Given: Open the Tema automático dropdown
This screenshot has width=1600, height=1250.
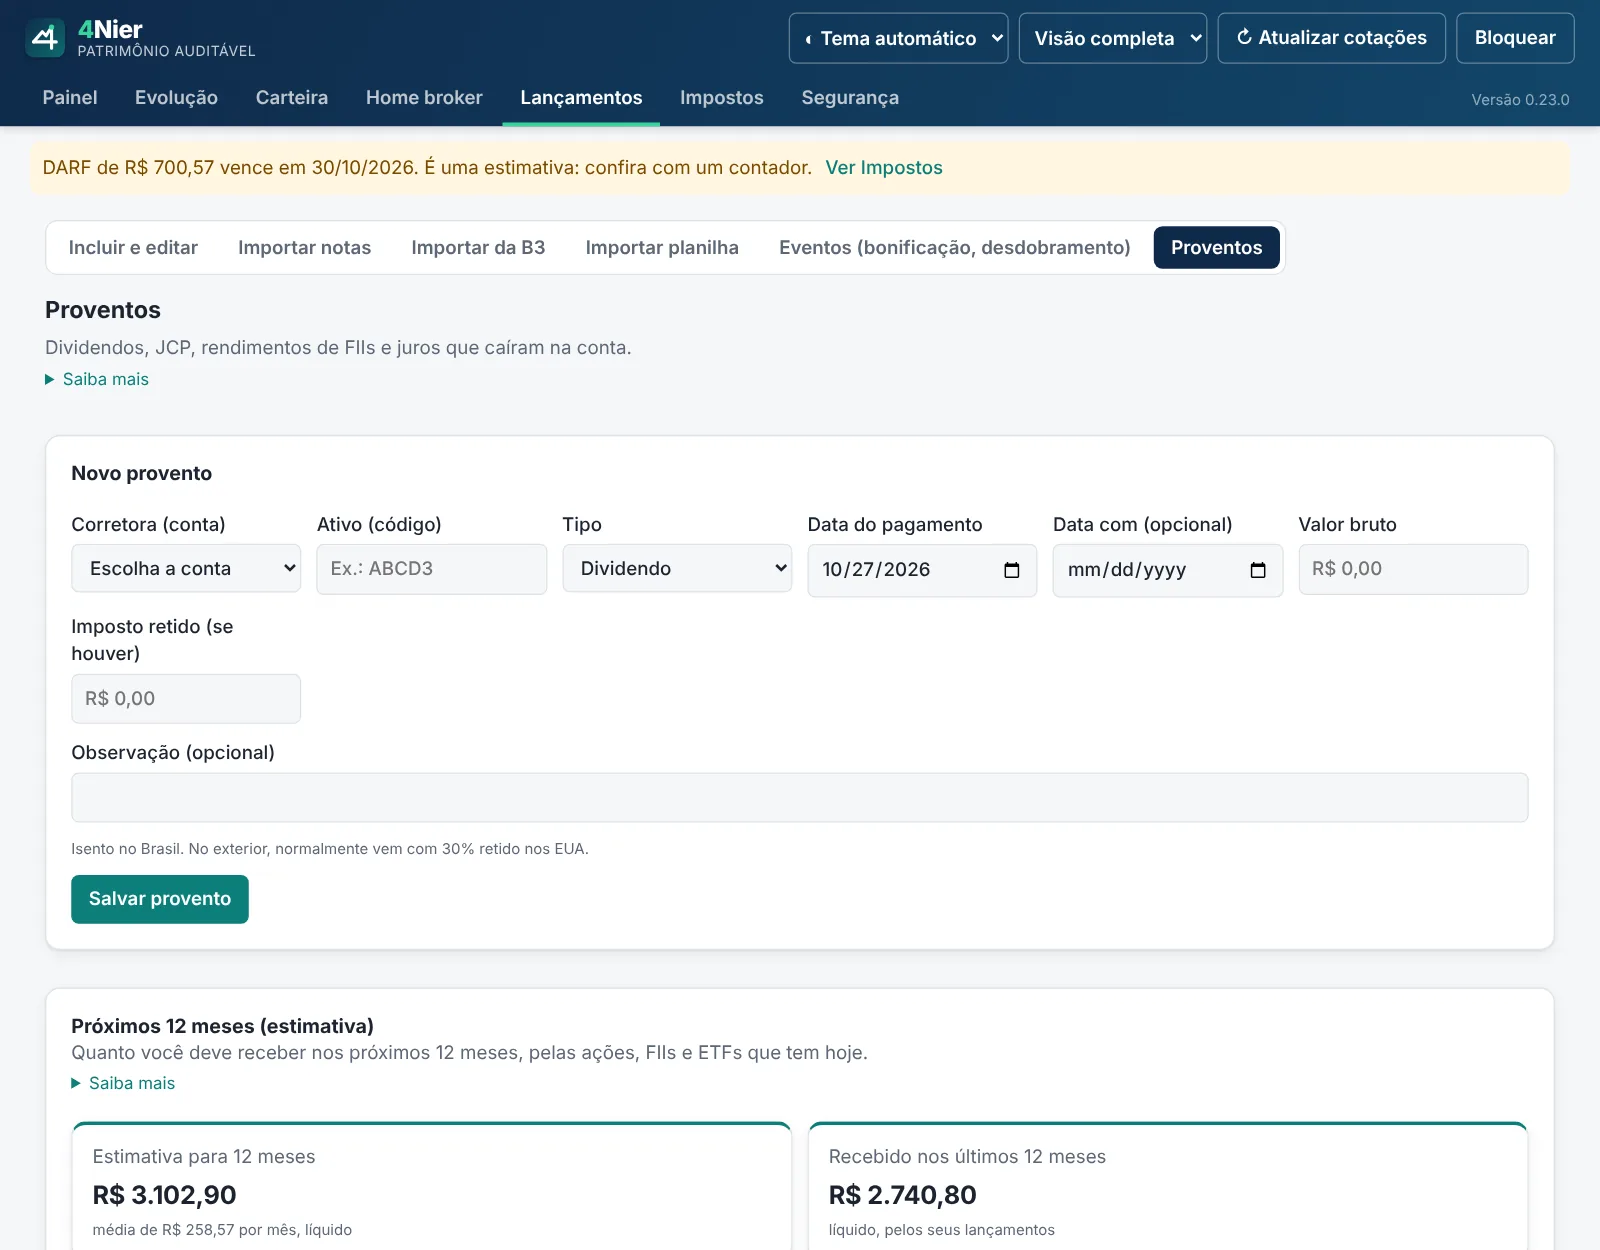Looking at the screenshot, I should tap(898, 38).
